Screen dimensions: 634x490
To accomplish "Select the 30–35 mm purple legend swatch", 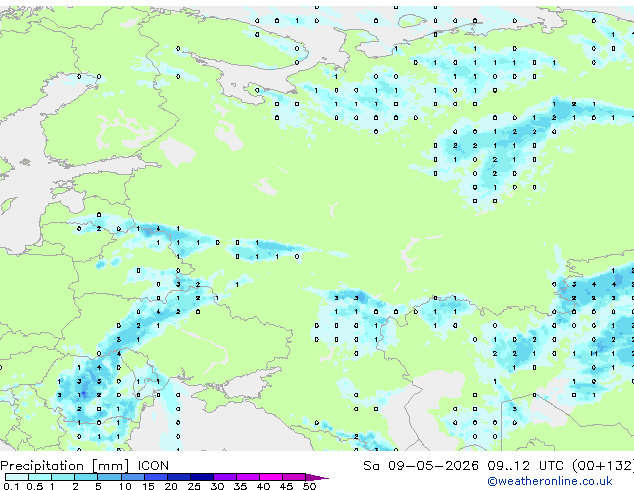I will [225, 477].
